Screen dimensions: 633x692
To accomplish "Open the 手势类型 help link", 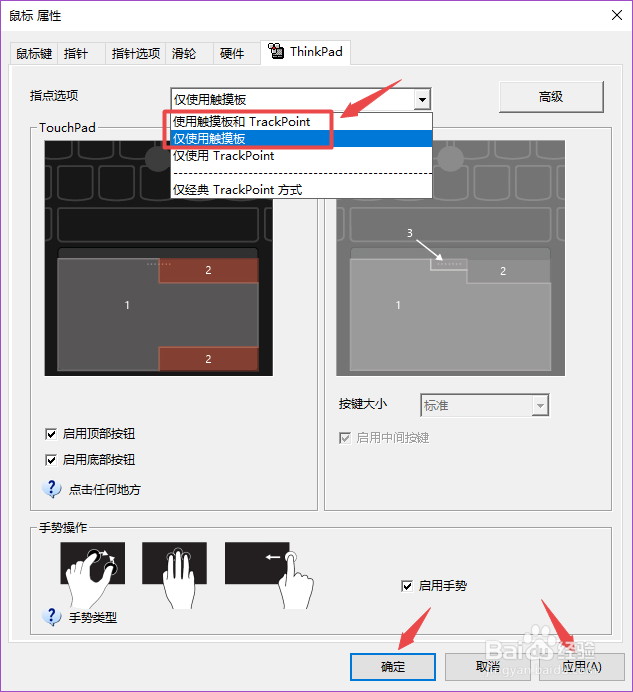I will (93, 617).
